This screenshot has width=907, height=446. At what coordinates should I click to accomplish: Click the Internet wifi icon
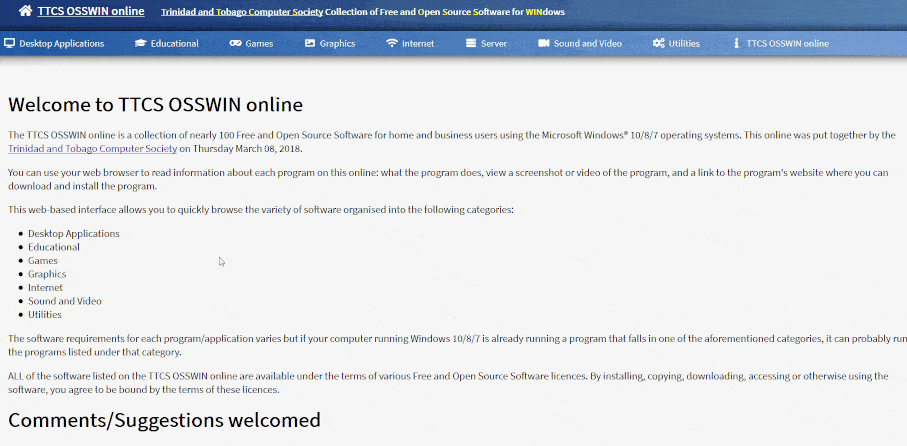392,43
